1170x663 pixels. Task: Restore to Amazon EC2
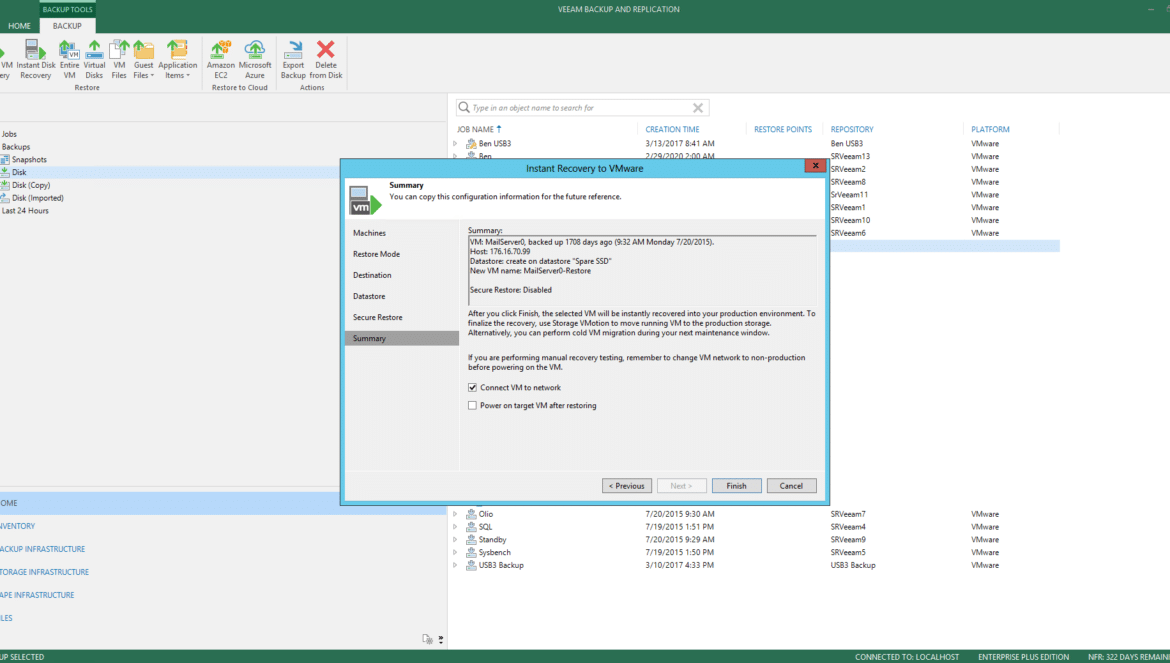click(x=221, y=59)
